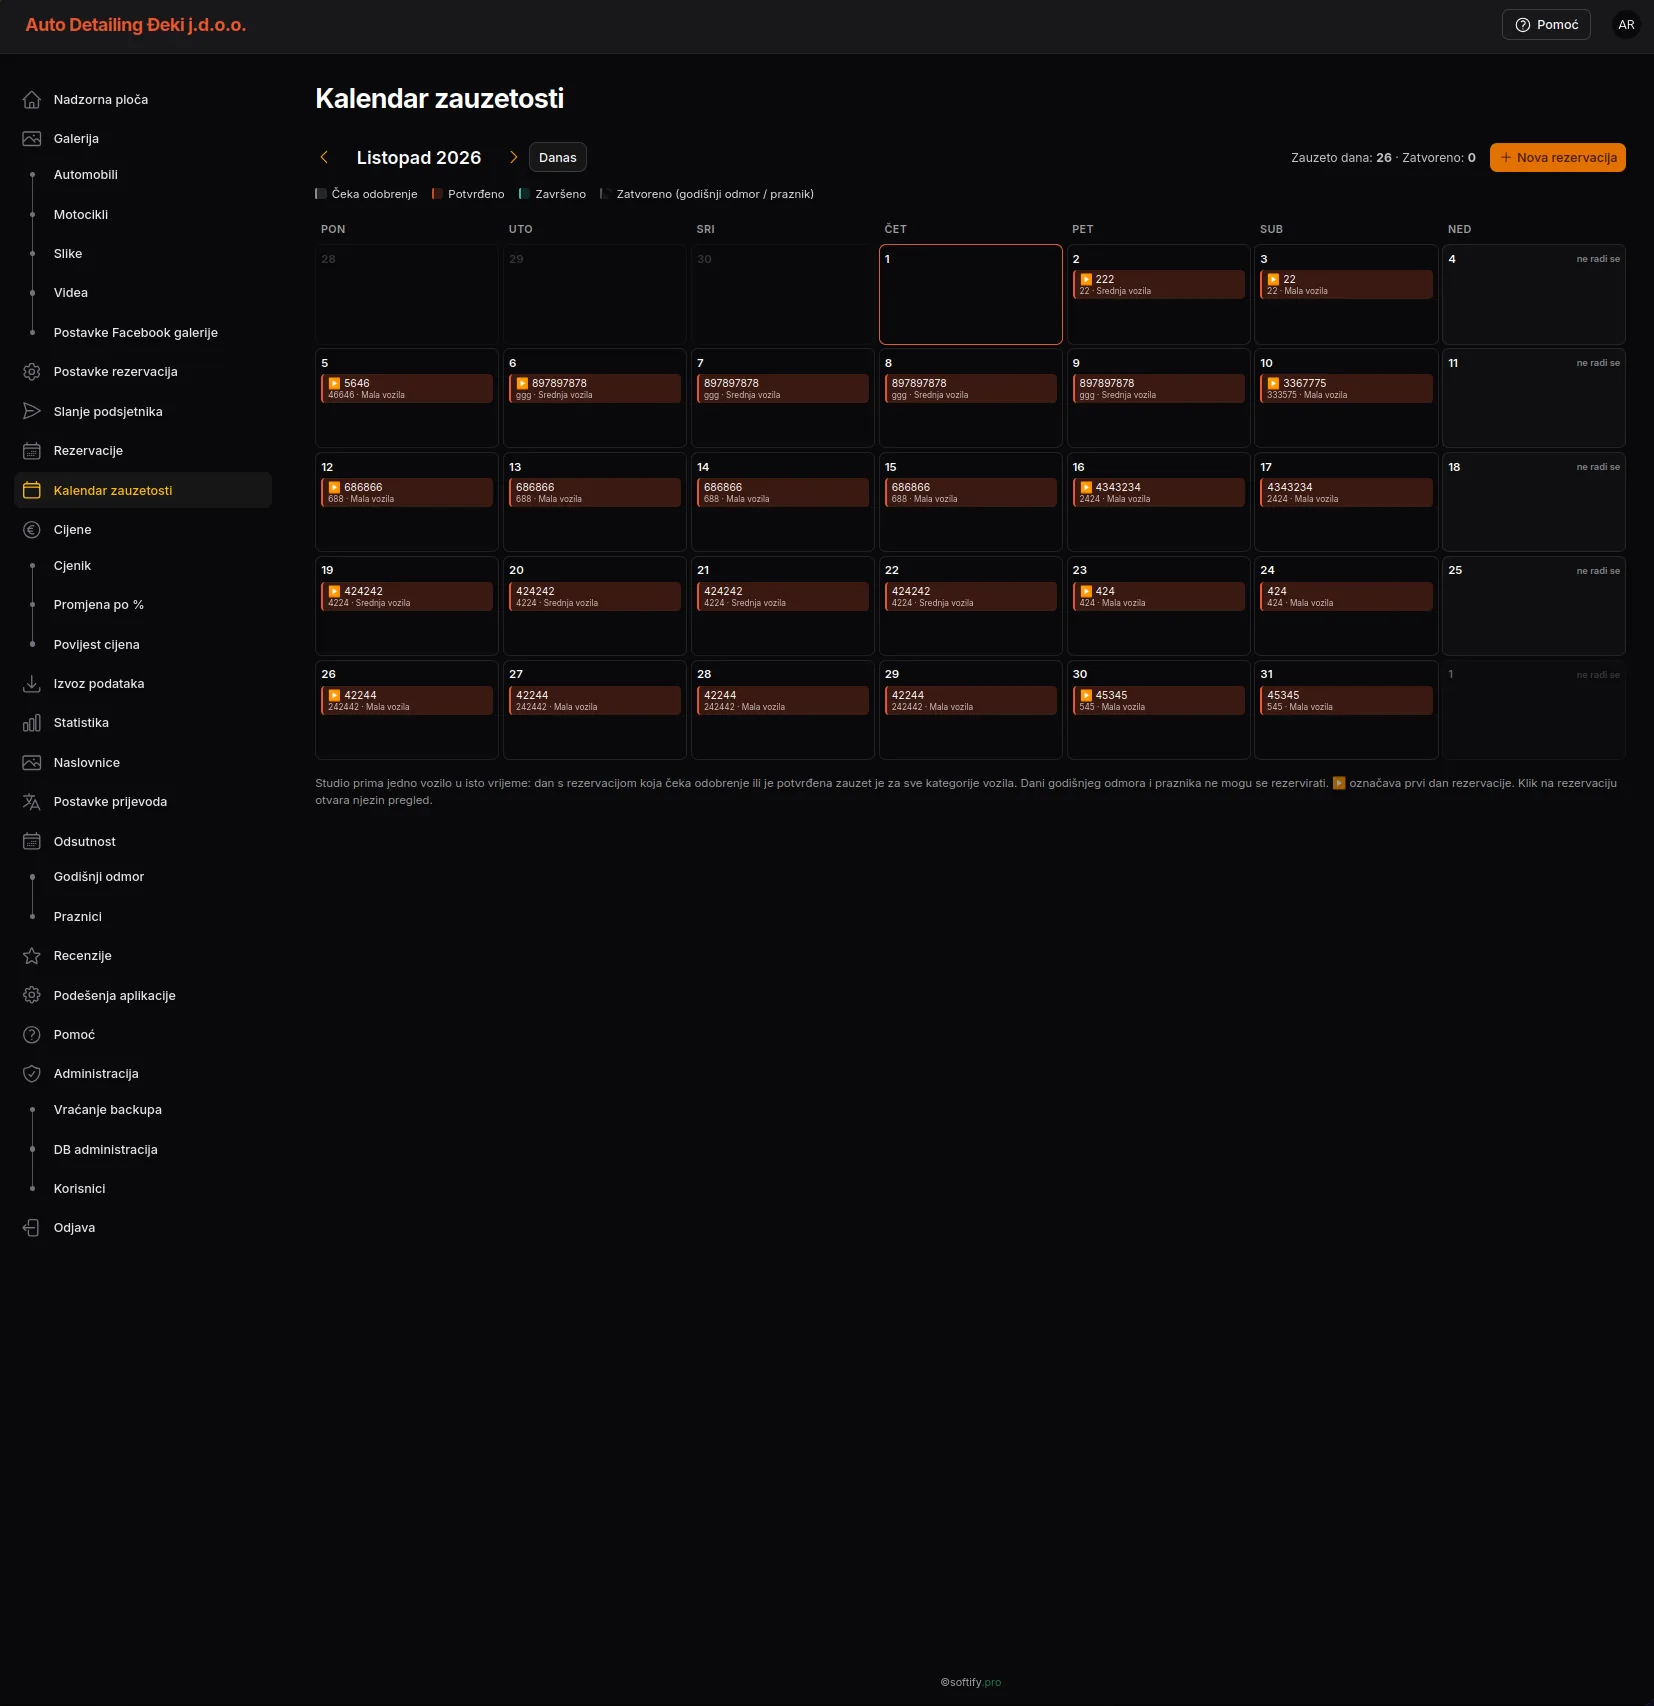This screenshot has height=1706, width=1654.
Task: Go to next month with right chevron
Action: pyautogui.click(x=513, y=157)
